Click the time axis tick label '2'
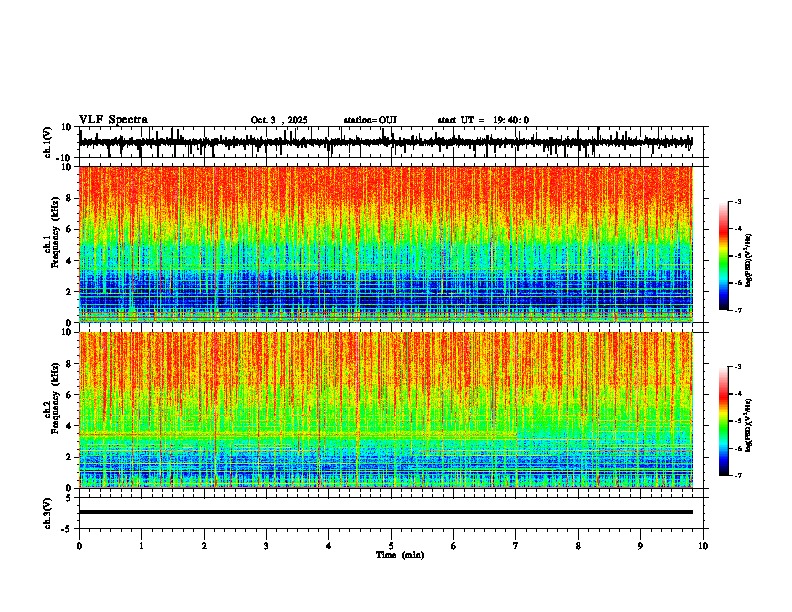Screen dimensions: 792x612 [x=204, y=546]
